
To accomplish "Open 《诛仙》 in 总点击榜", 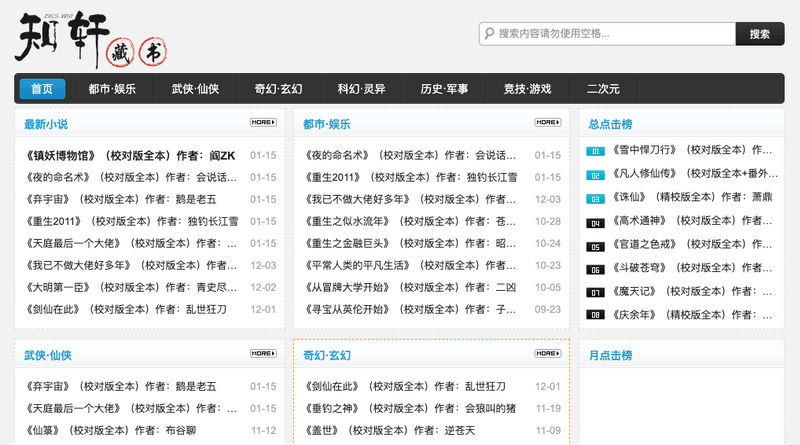I will click(692, 197).
